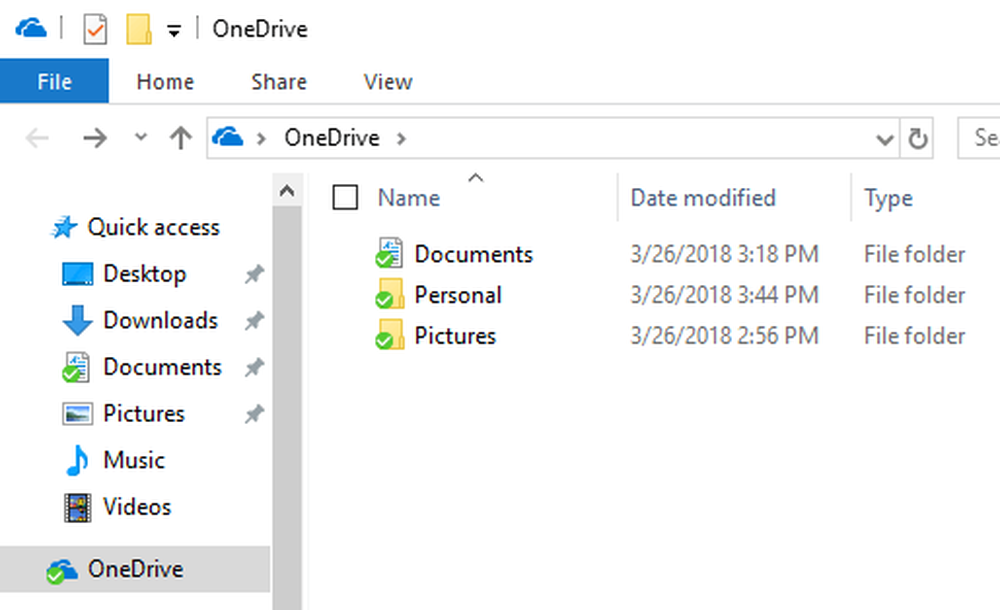Go up one folder level
Viewport: 1000px width, 610px height.
click(x=181, y=138)
